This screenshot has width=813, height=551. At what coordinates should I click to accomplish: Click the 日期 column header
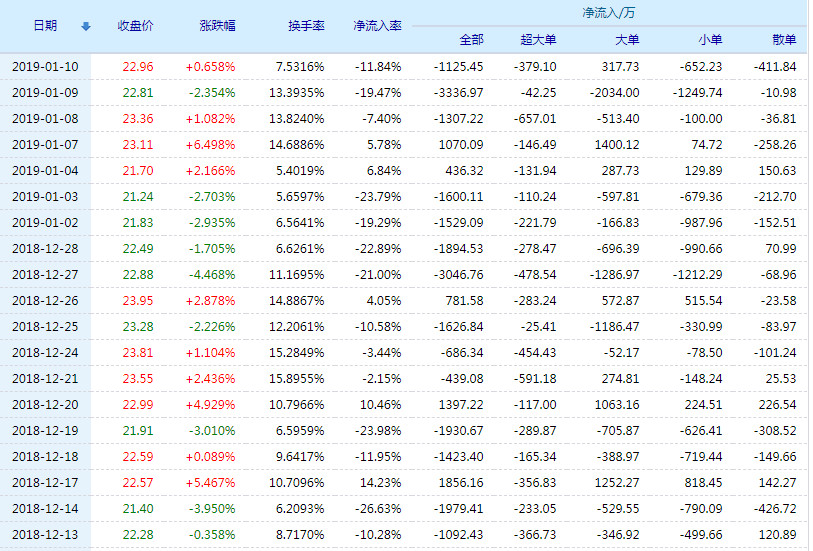point(45,26)
